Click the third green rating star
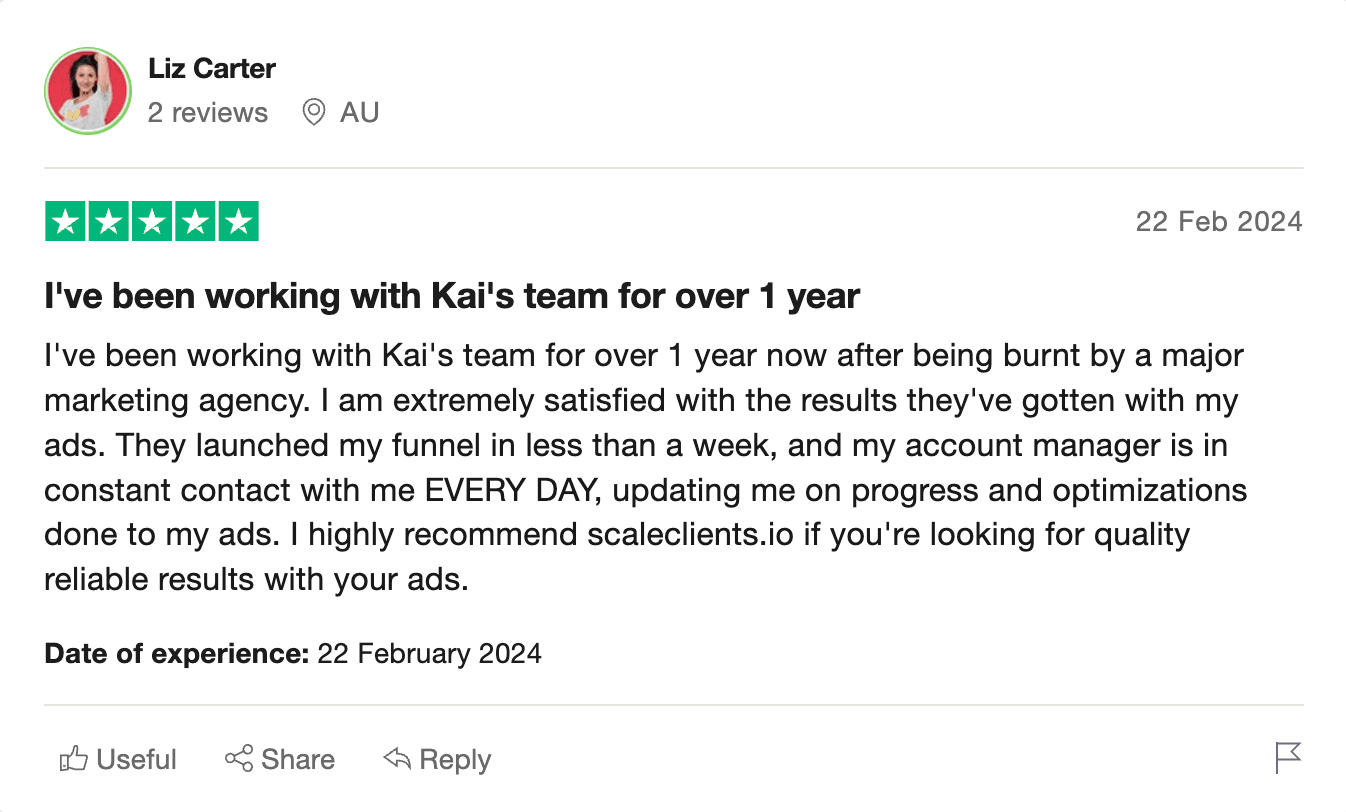The height and width of the screenshot is (812, 1346). pos(152,222)
